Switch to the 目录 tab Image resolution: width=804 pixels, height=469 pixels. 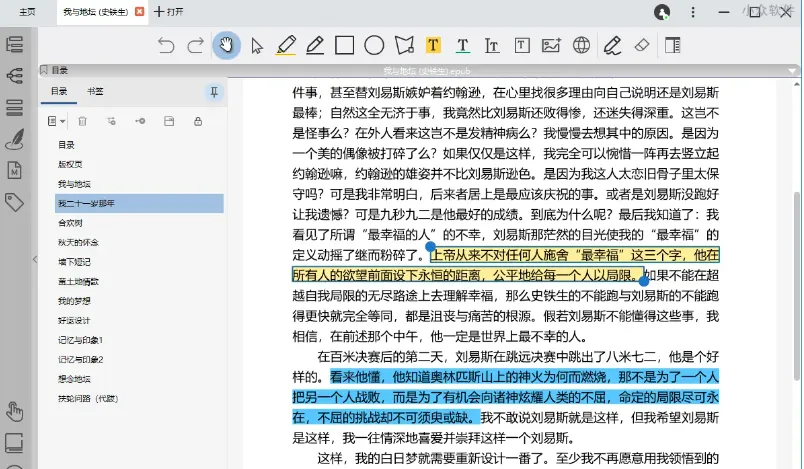click(59, 91)
